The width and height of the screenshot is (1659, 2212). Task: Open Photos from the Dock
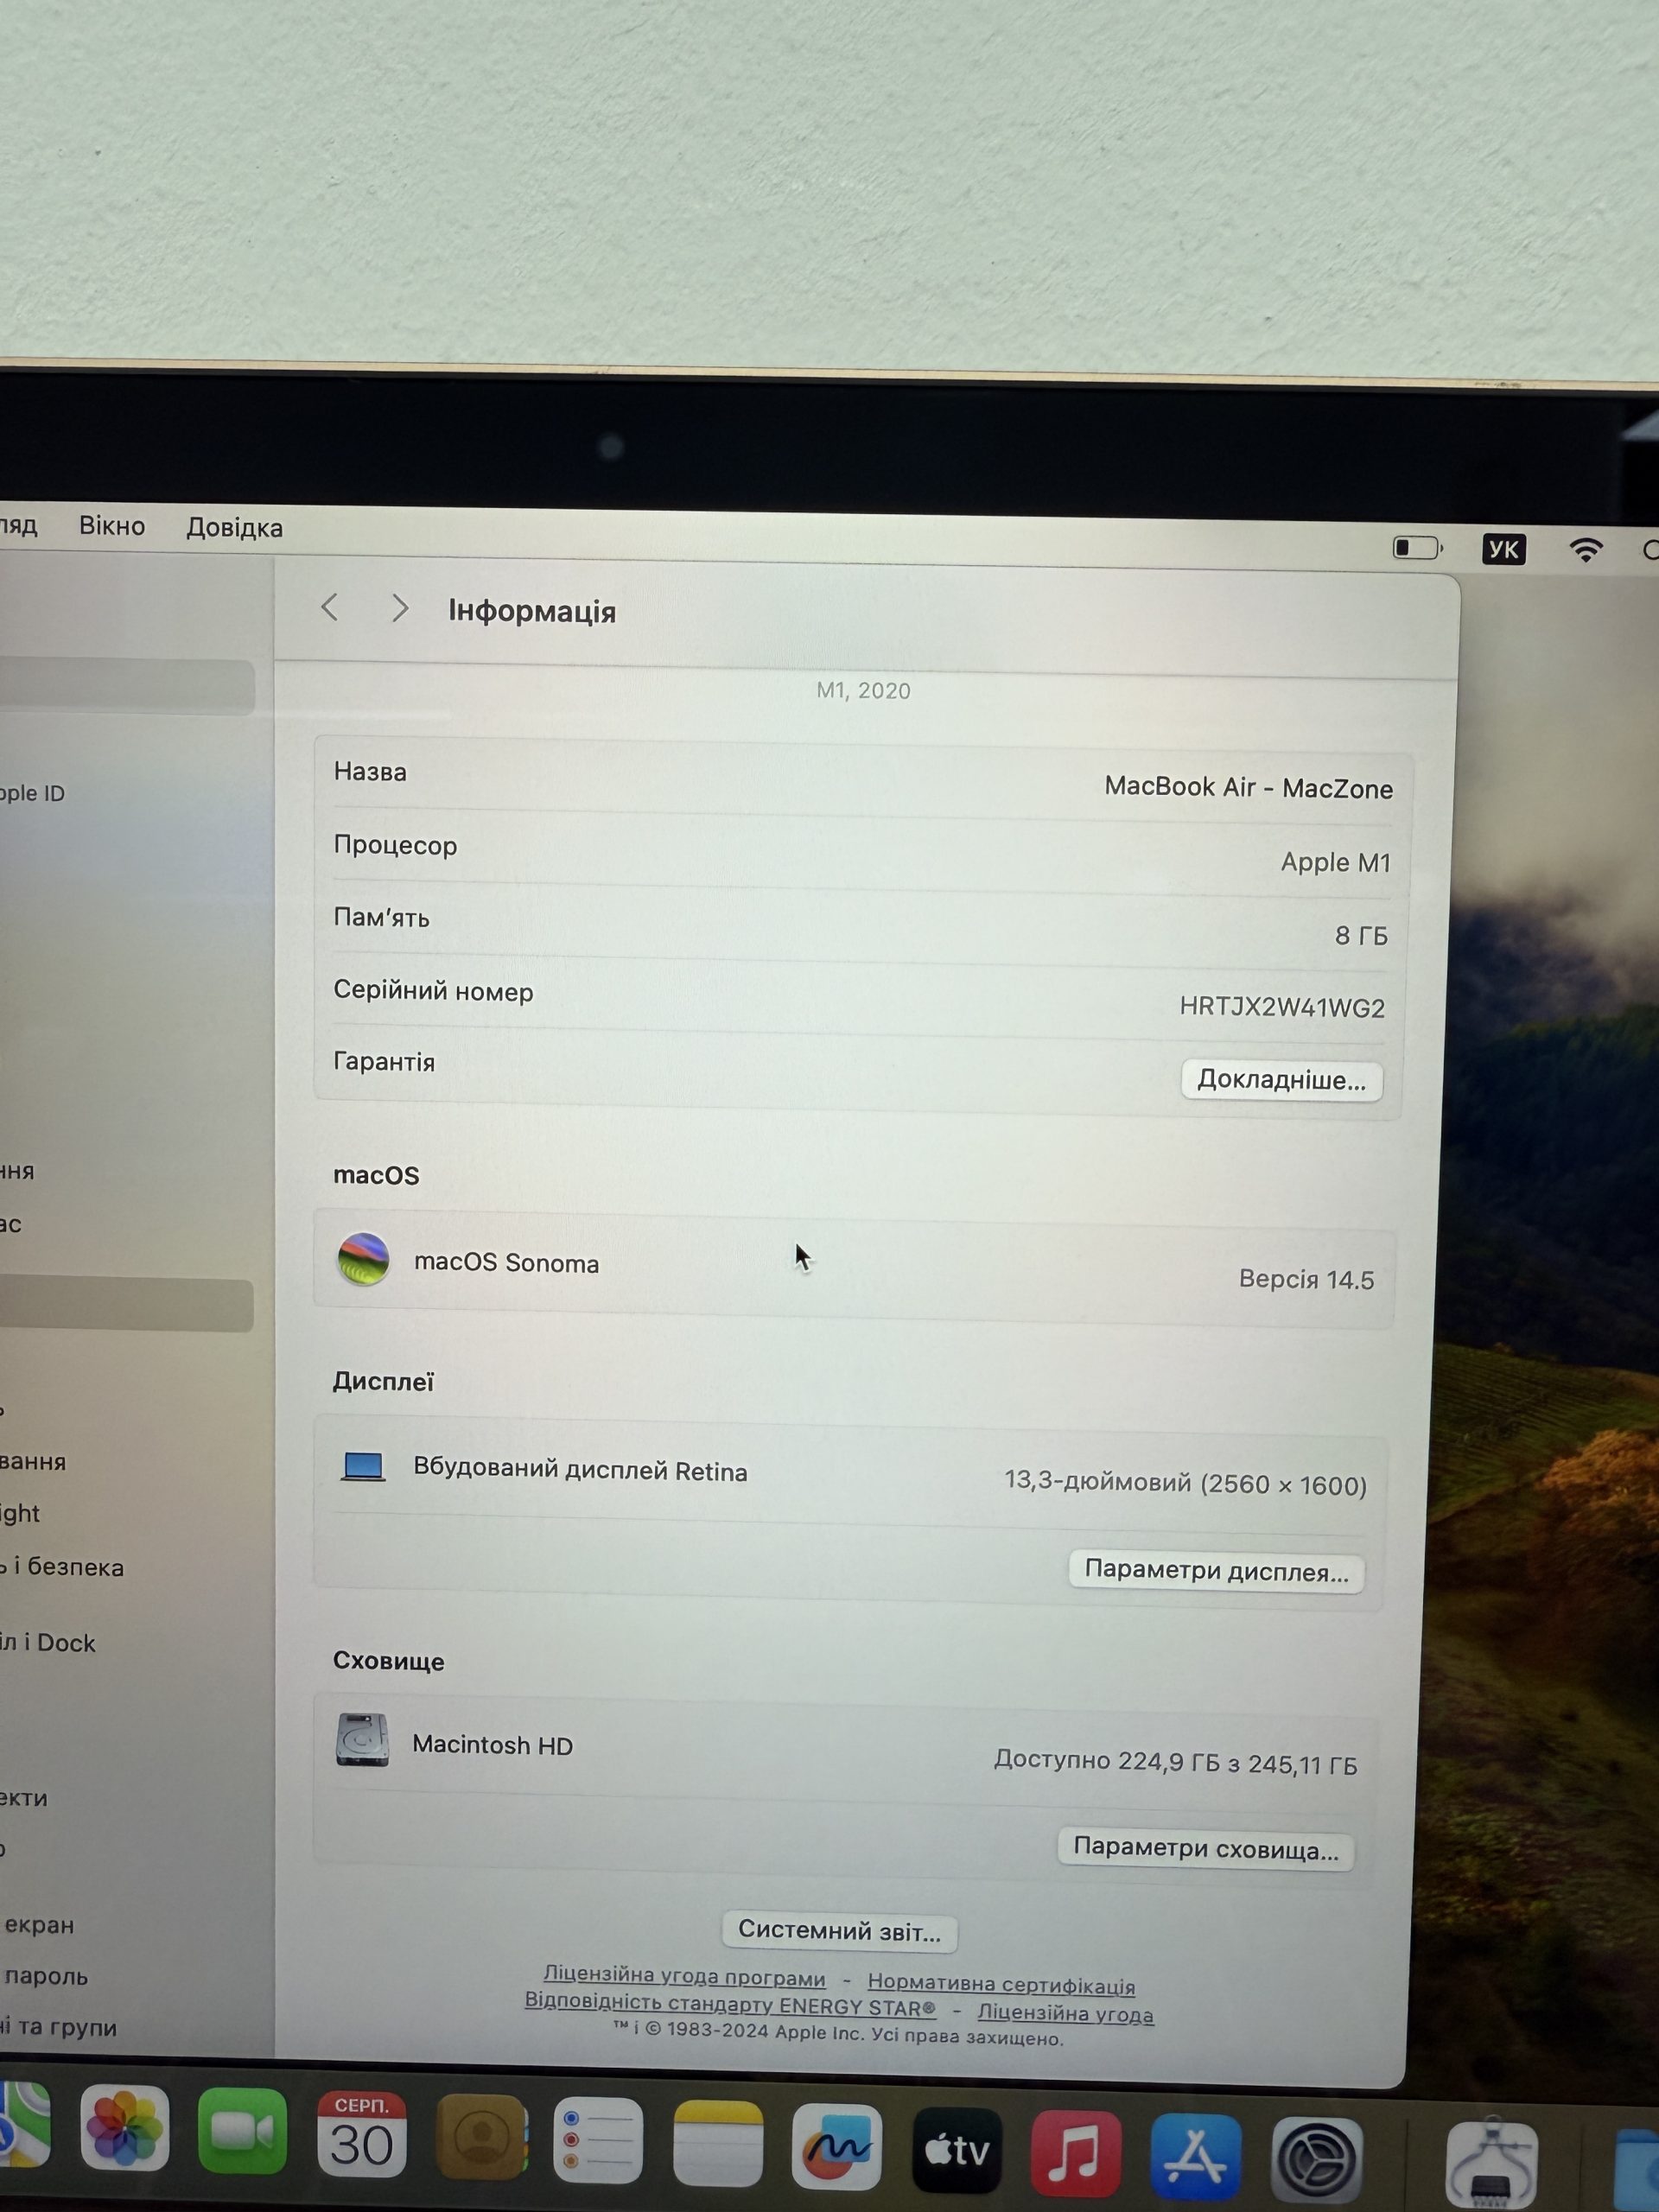pos(125,2128)
